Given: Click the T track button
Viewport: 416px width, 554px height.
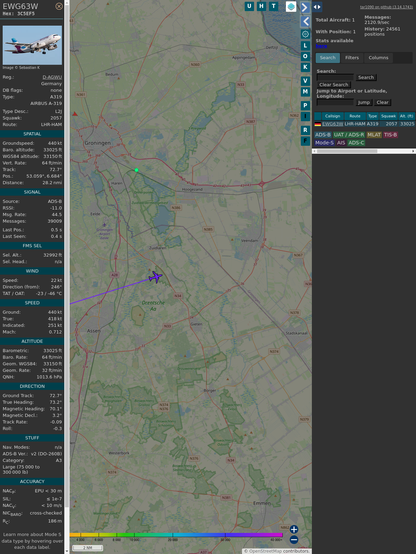Looking at the screenshot, I should [274, 6].
